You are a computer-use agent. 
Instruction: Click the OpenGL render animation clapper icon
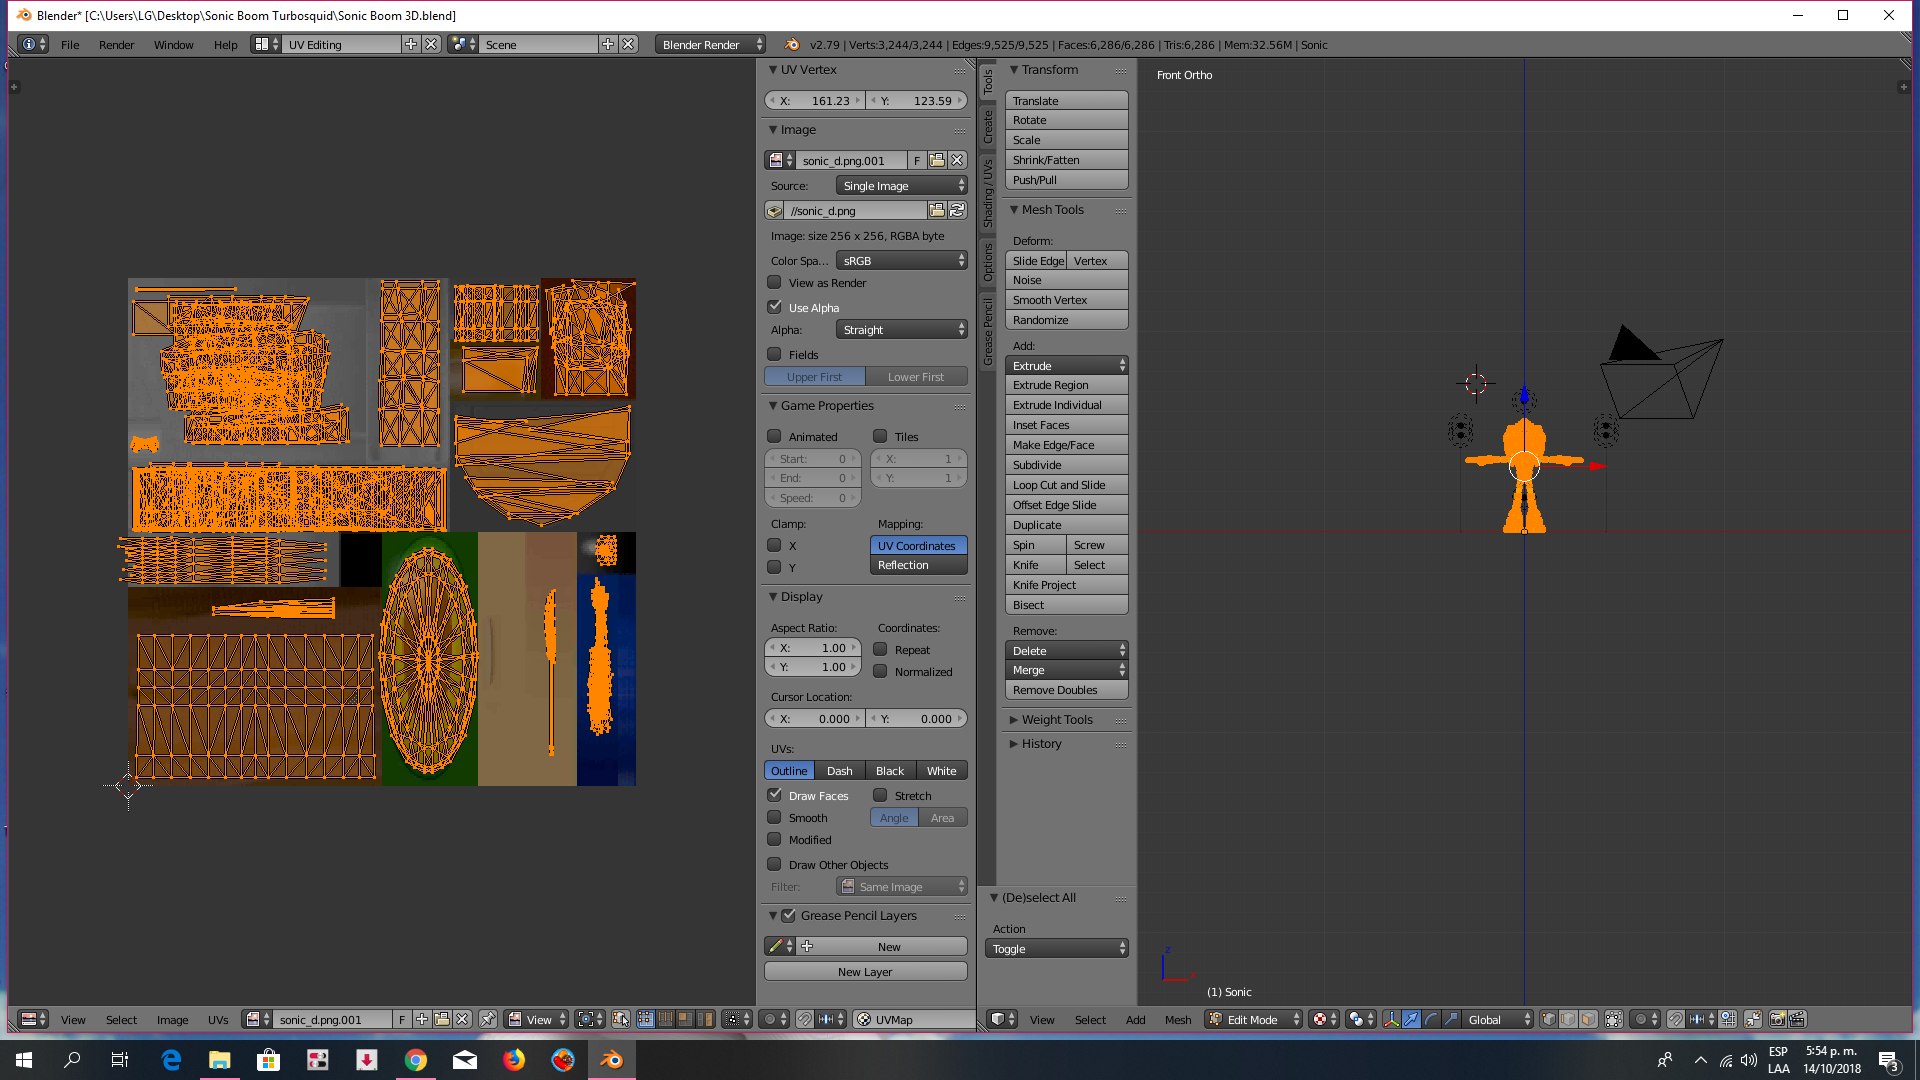pyautogui.click(x=1797, y=1019)
